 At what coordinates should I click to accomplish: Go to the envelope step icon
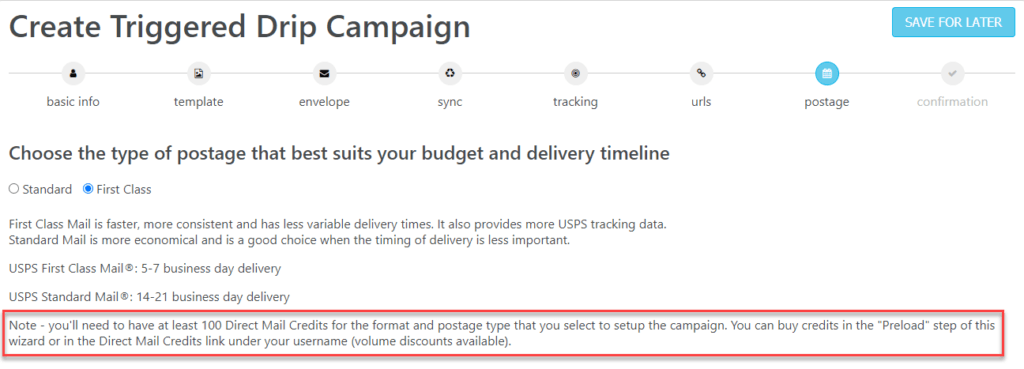[x=324, y=74]
